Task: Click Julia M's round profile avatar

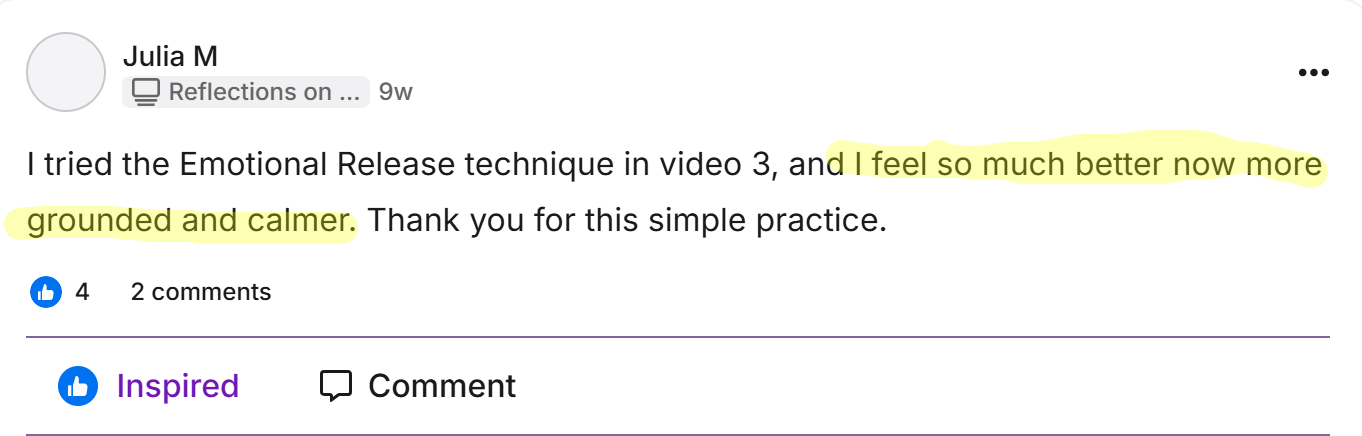Action: 66,72
